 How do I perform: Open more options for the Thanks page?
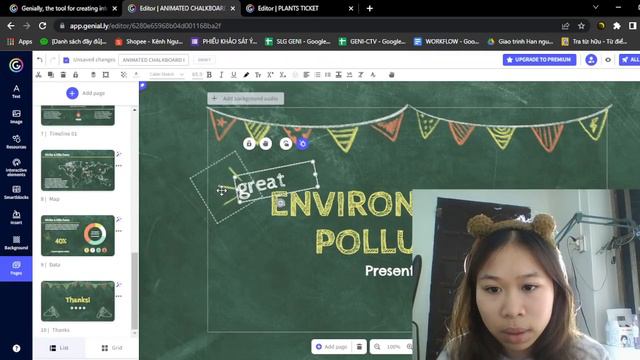(119, 296)
